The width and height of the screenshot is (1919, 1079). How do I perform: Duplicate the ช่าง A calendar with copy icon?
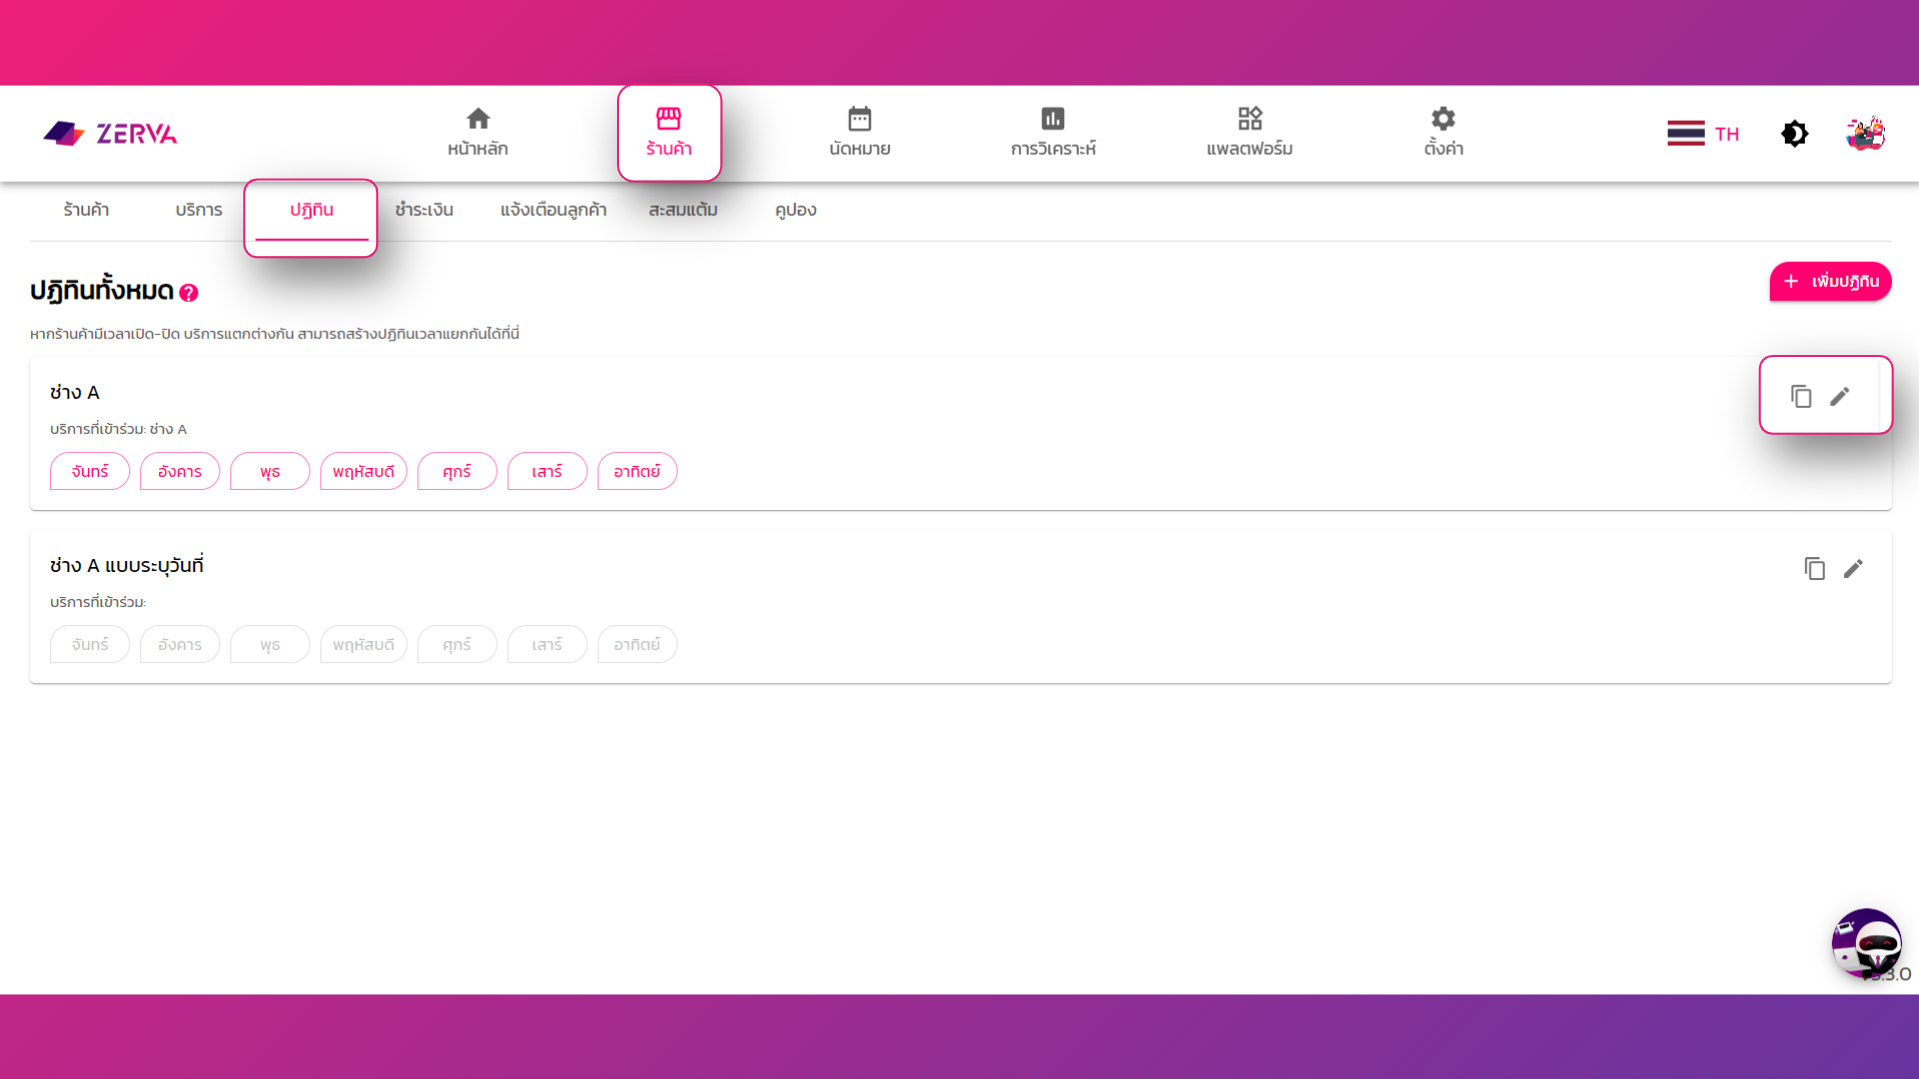(x=1801, y=395)
